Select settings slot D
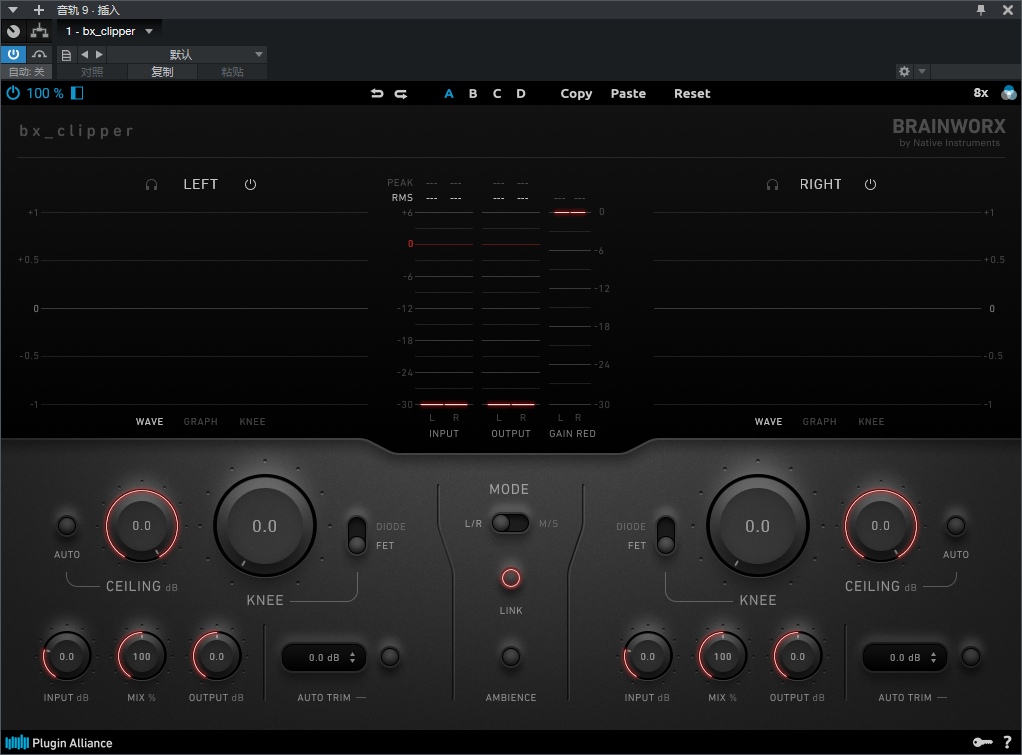1022x755 pixels. [x=521, y=94]
